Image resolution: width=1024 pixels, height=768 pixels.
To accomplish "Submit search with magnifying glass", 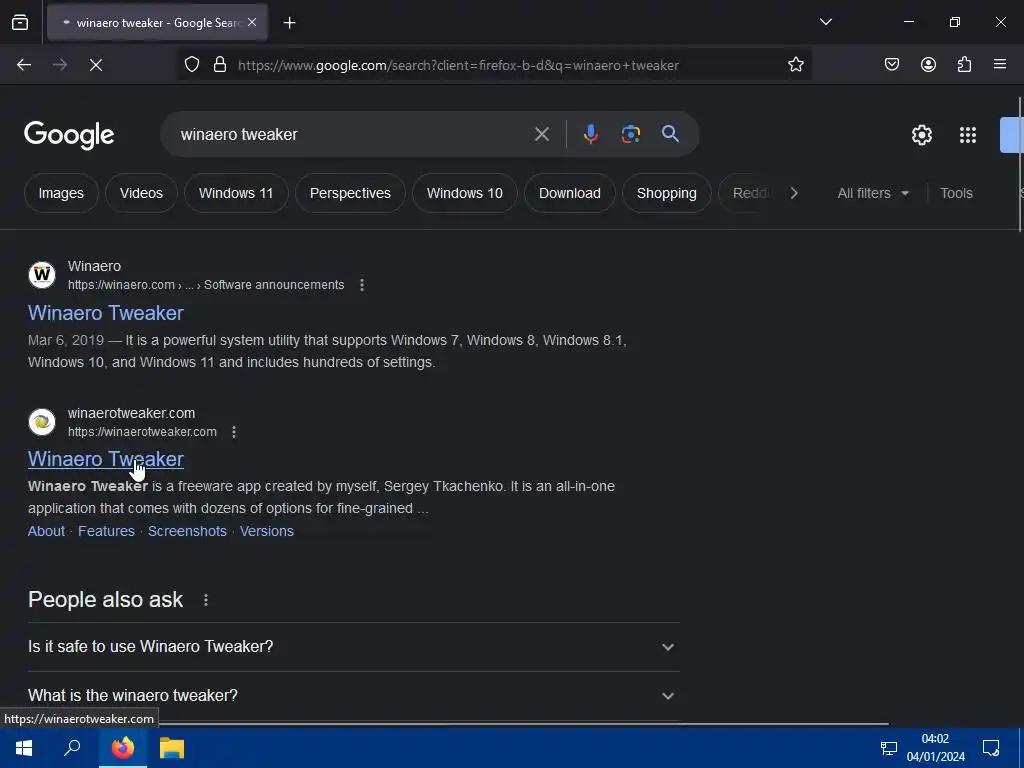I will (x=671, y=134).
